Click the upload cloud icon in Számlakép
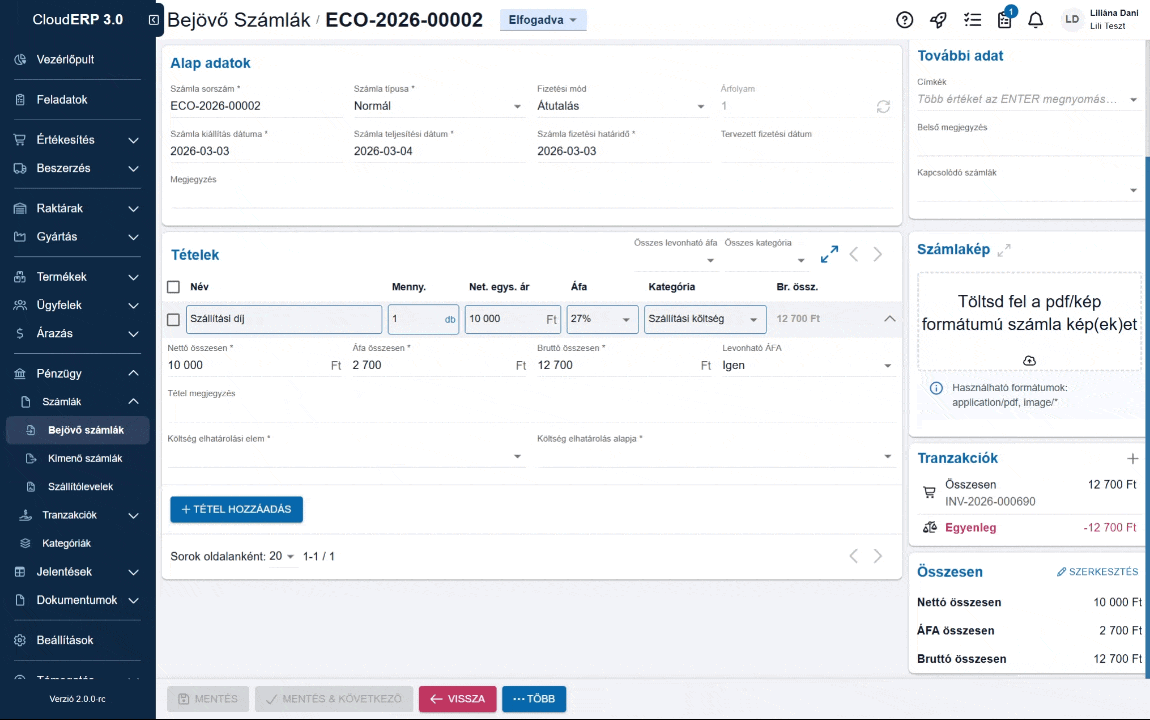Screen dimensions: 1150x720 (x=1029, y=360)
